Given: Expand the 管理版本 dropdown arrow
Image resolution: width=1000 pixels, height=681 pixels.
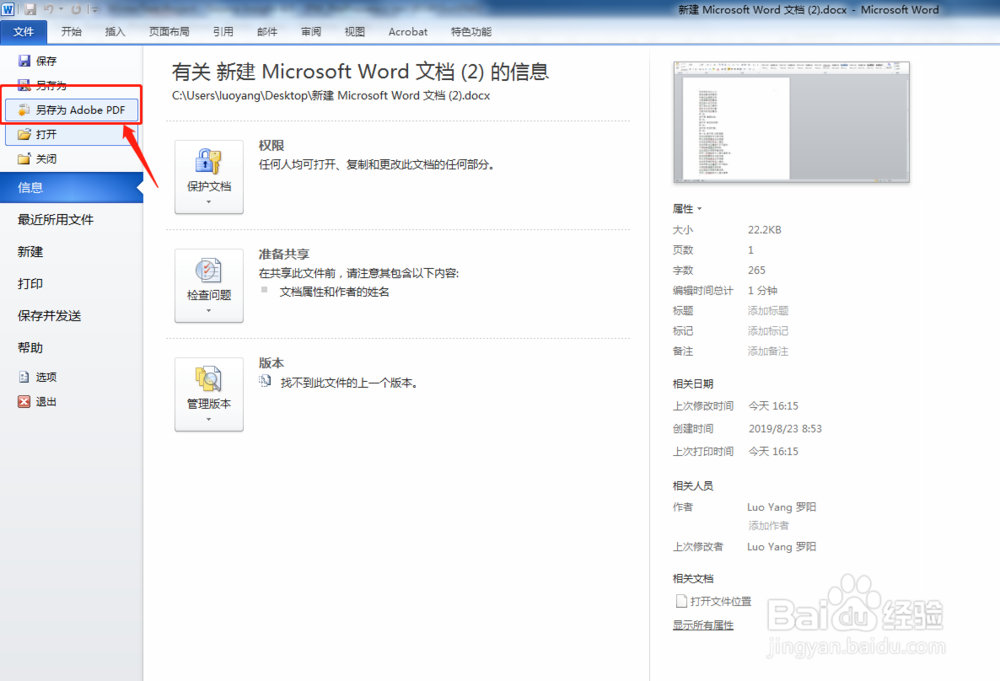Looking at the screenshot, I should (209, 420).
